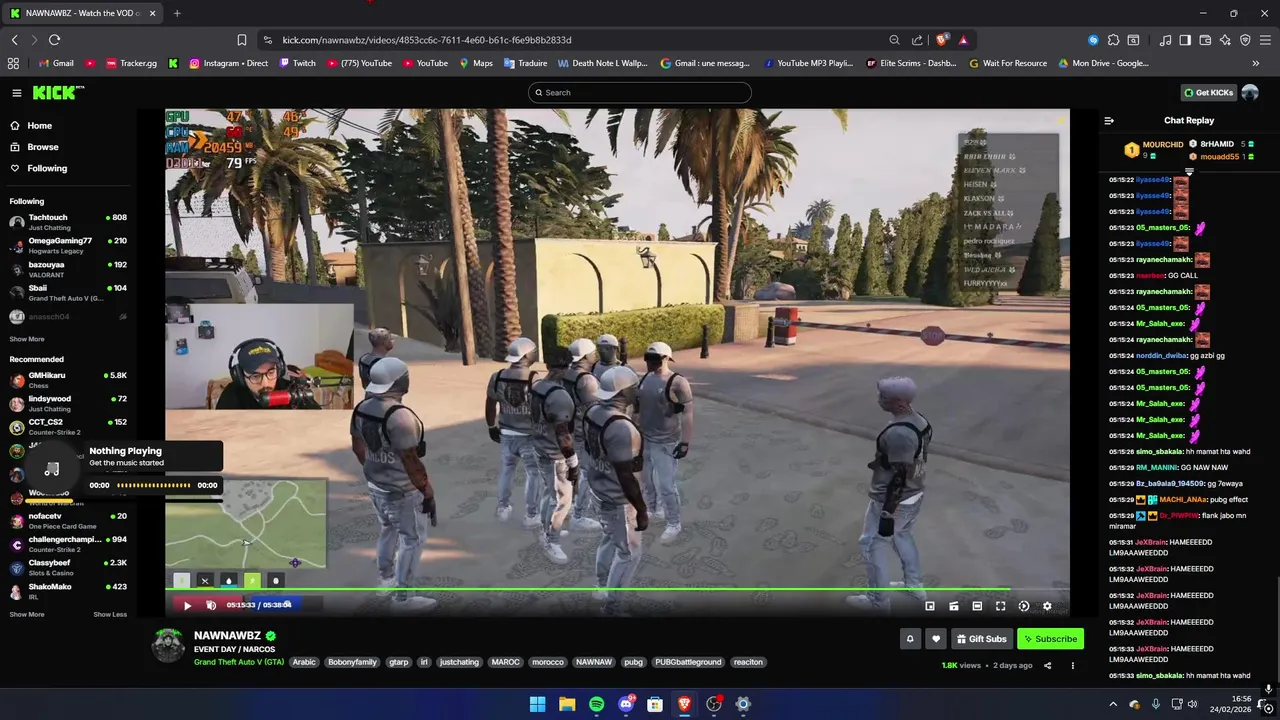Go to Home in the sidebar
Image resolution: width=1280 pixels, height=720 pixels.
(x=66, y=125)
